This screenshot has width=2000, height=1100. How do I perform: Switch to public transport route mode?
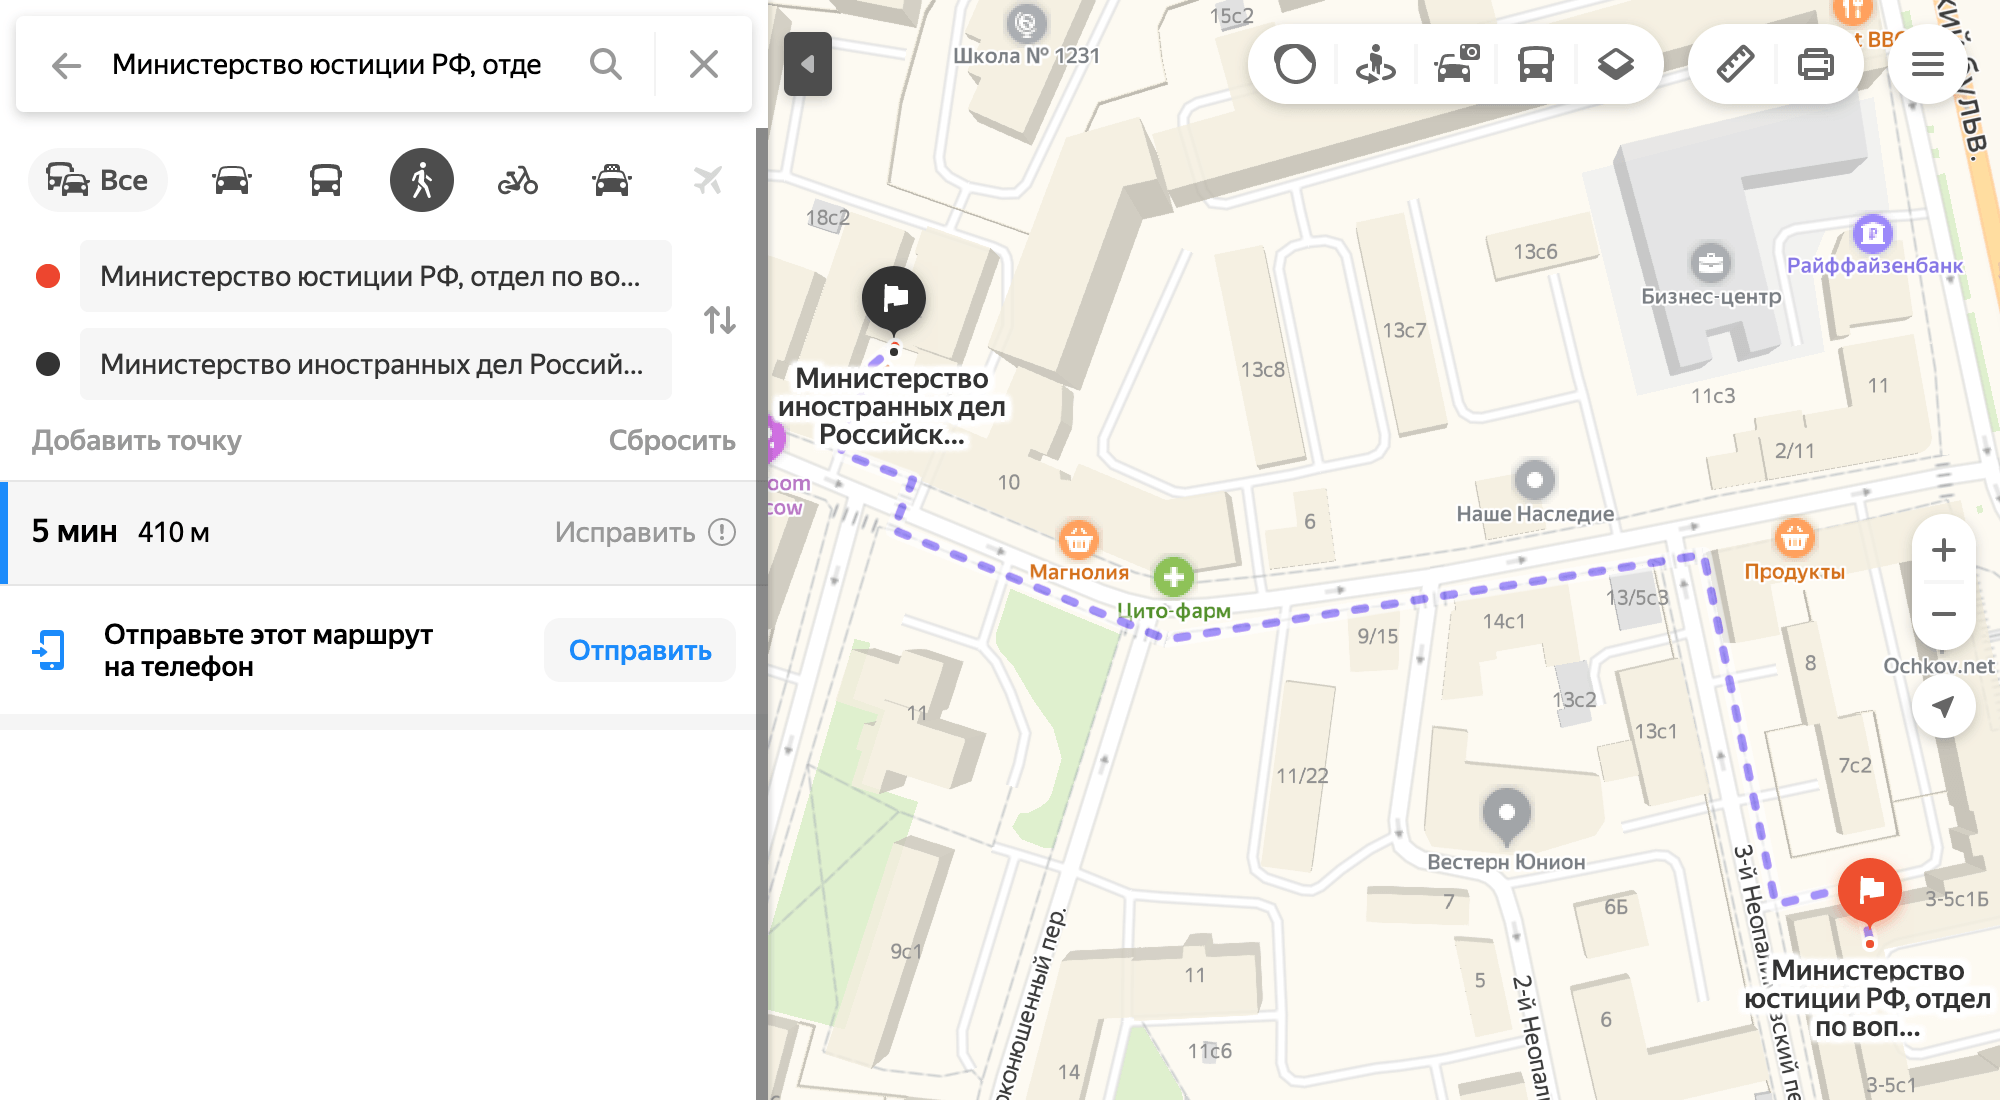point(326,181)
